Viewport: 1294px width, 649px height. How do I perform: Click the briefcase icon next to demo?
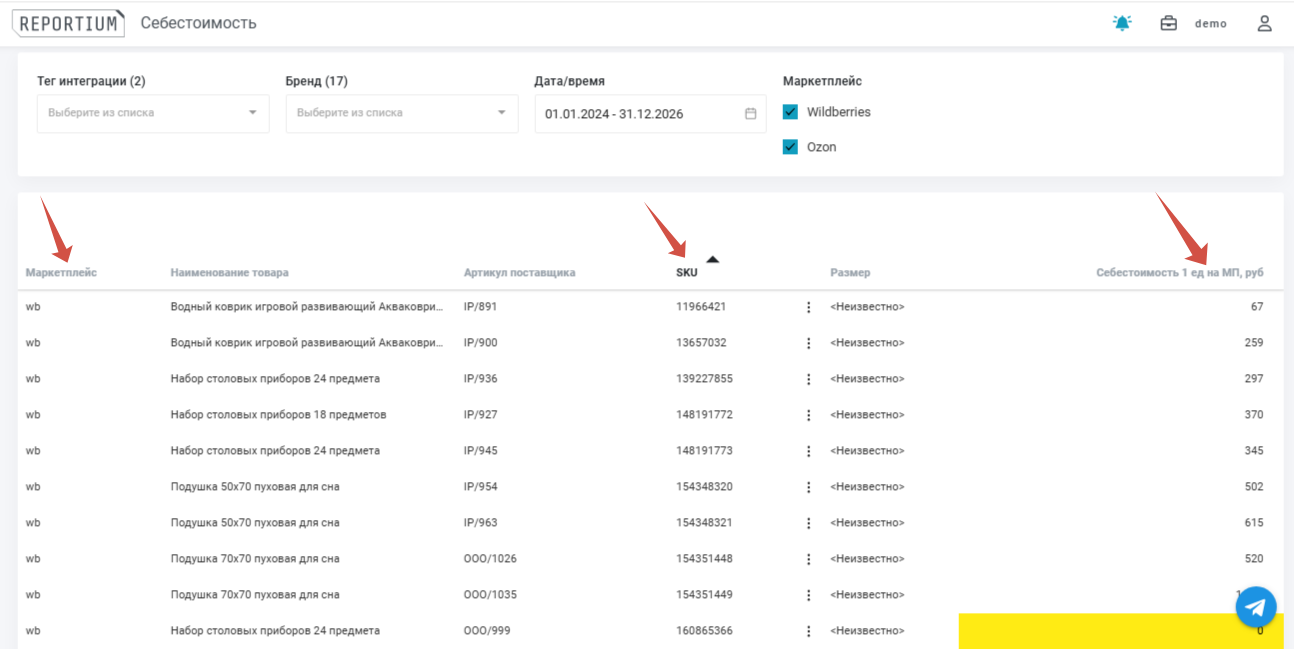click(1168, 23)
